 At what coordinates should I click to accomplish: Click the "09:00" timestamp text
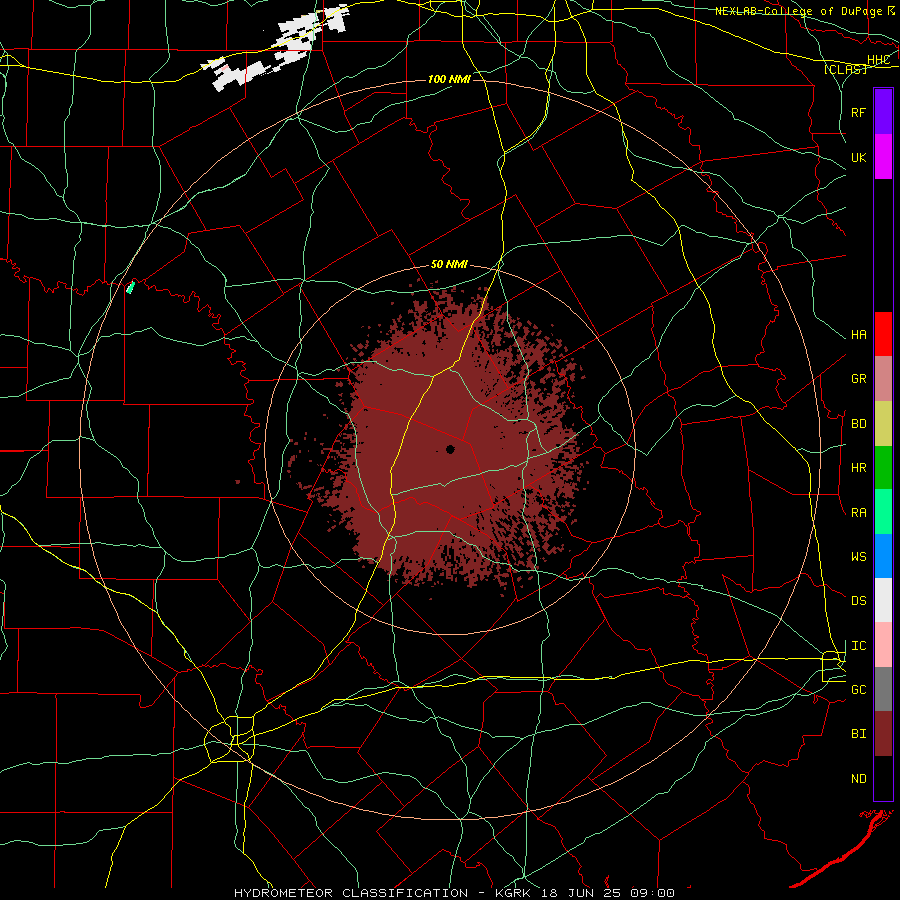(652, 893)
